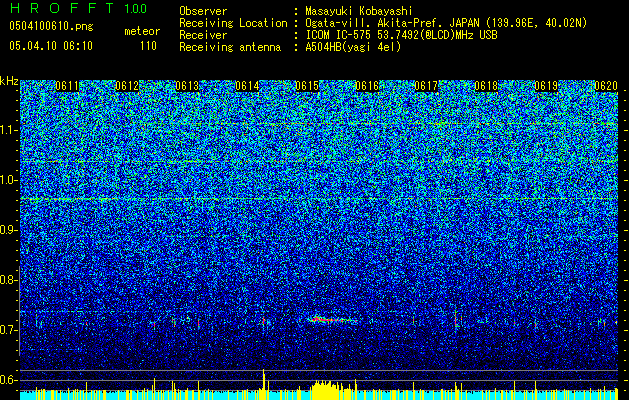Click the HROFFT 1.0.0 title text
Screen dimensions: 629x400
pyautogui.click(x=78, y=8)
